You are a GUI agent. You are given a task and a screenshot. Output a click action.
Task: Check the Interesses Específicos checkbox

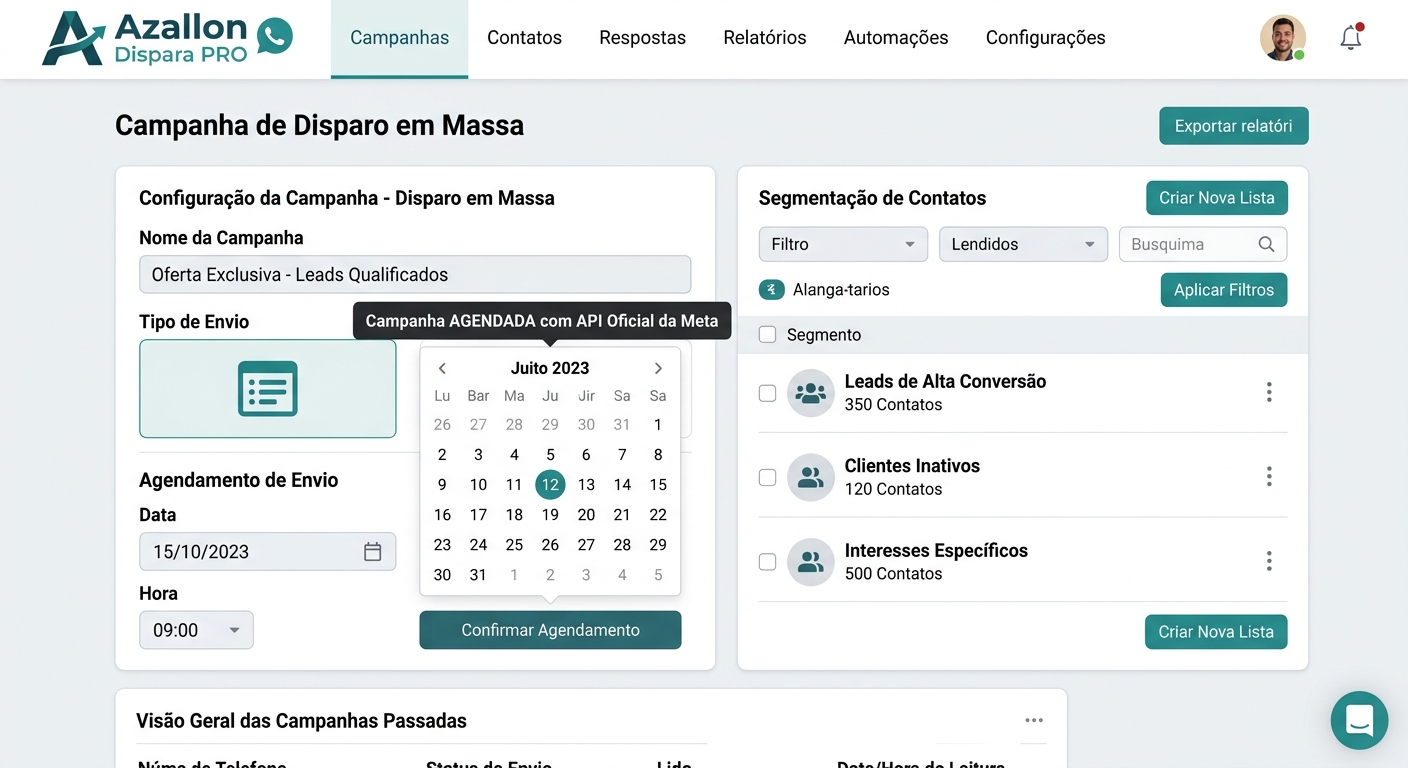click(x=767, y=562)
